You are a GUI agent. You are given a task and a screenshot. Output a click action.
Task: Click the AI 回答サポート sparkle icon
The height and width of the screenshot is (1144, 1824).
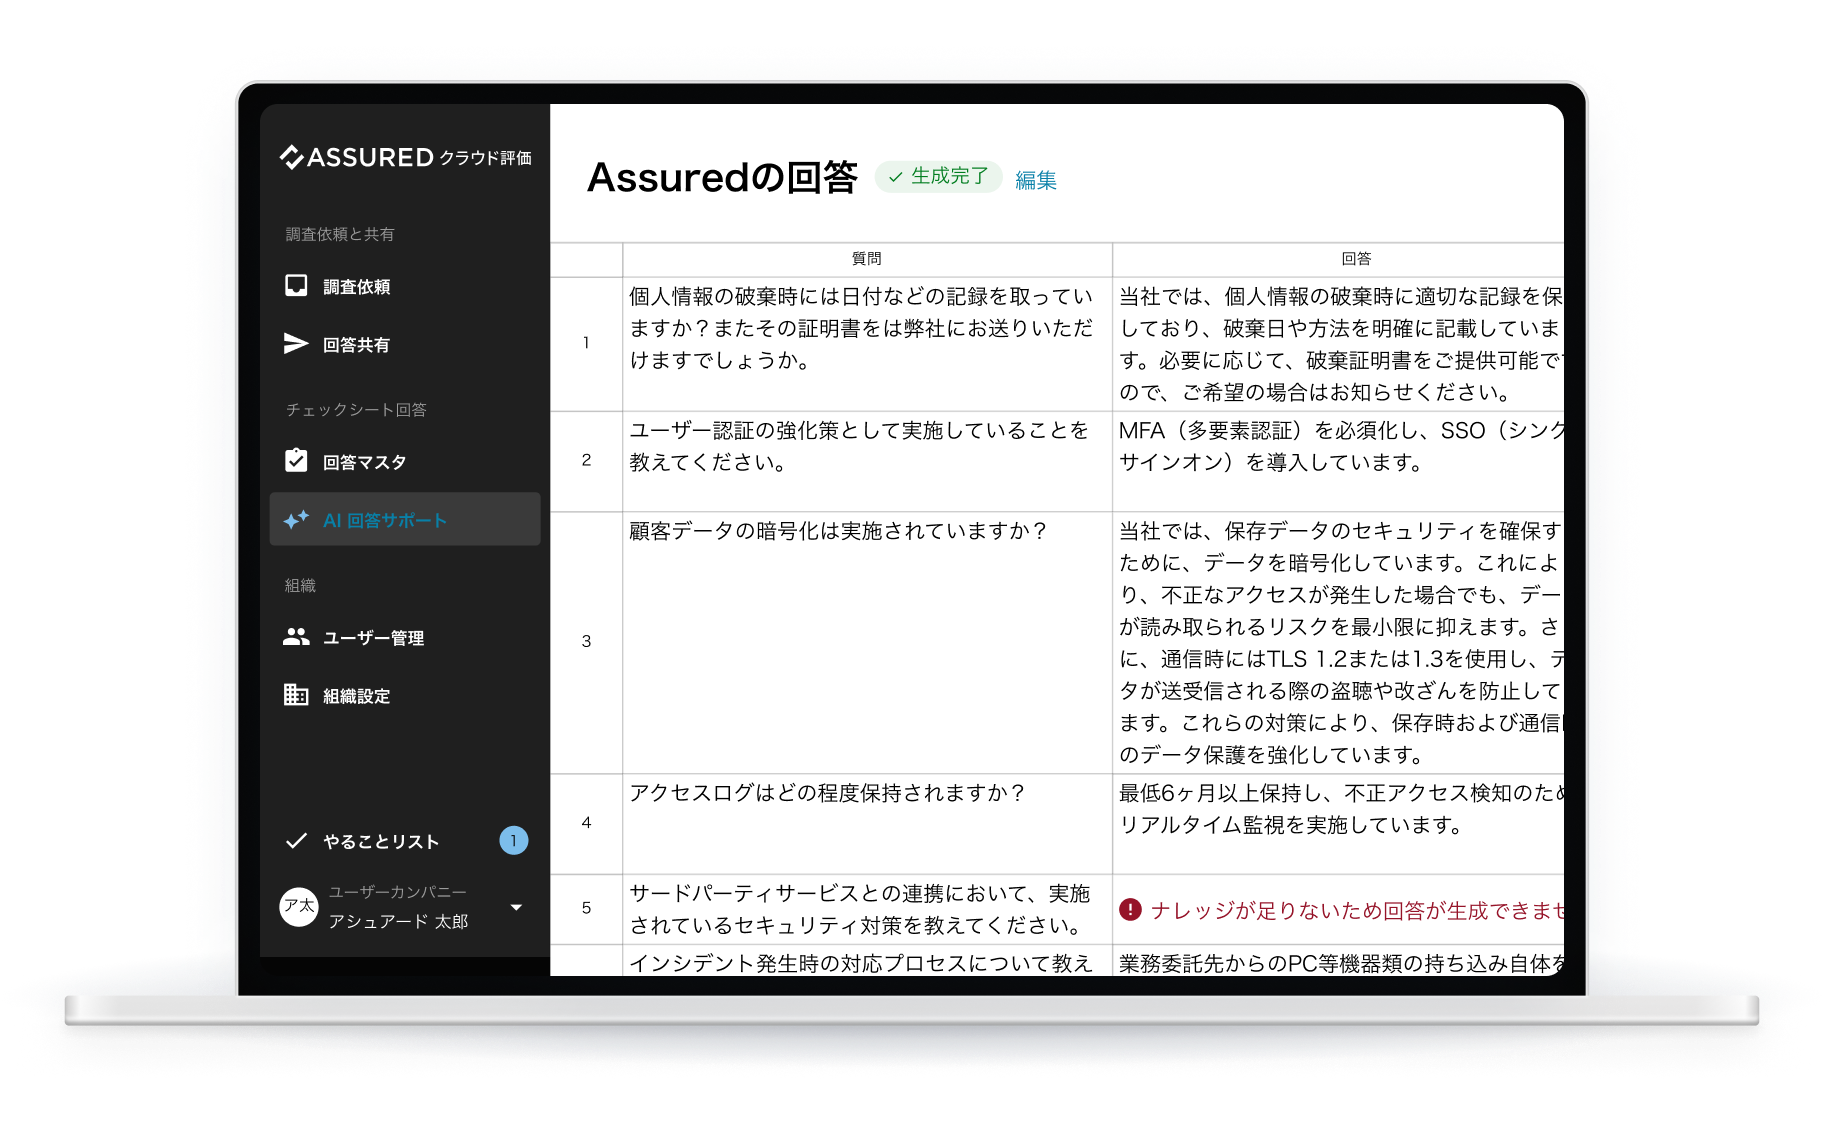(x=296, y=520)
